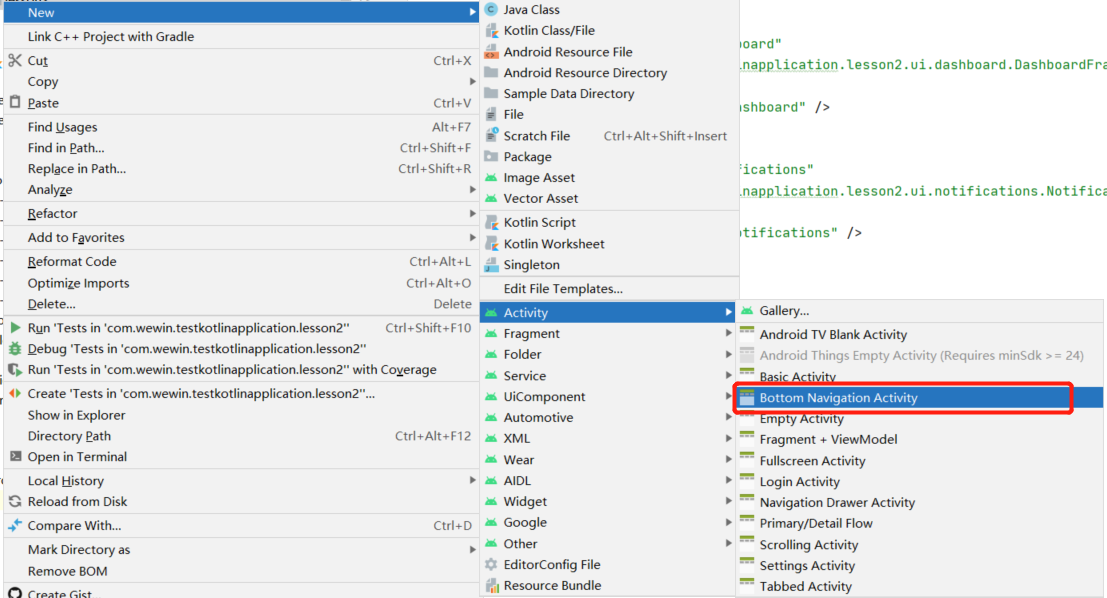Viewport: 1107px width, 598px height.
Task: Select Bottom Navigation Activity
Action: coord(919,397)
